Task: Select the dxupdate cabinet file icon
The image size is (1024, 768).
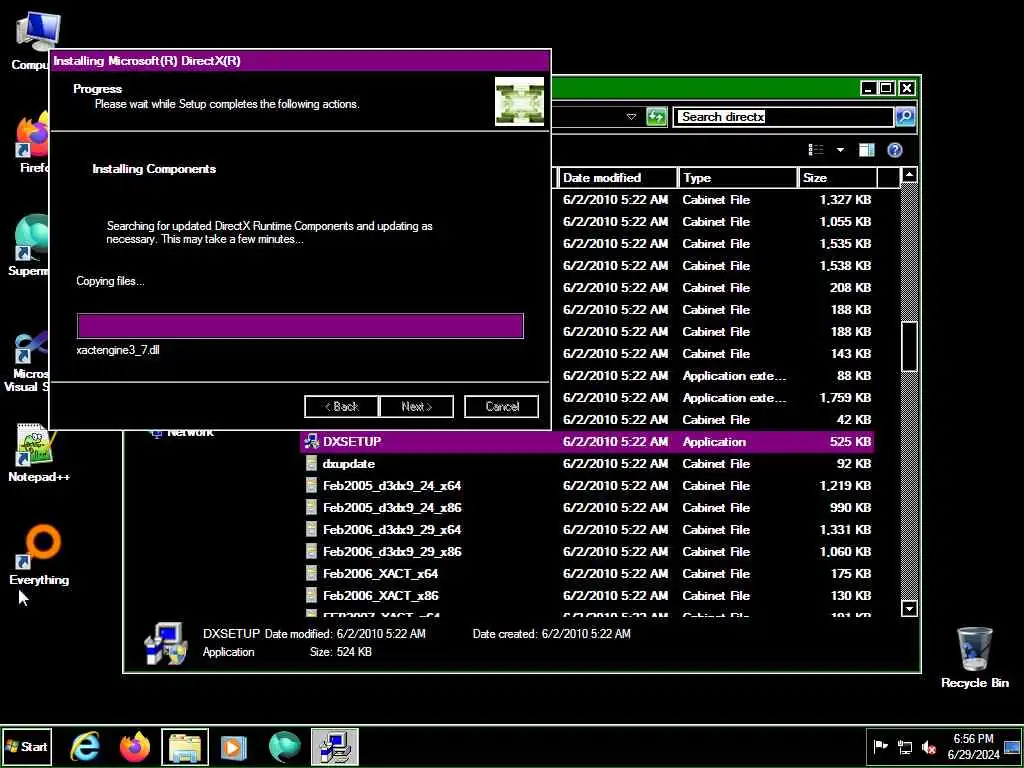Action: [312, 464]
